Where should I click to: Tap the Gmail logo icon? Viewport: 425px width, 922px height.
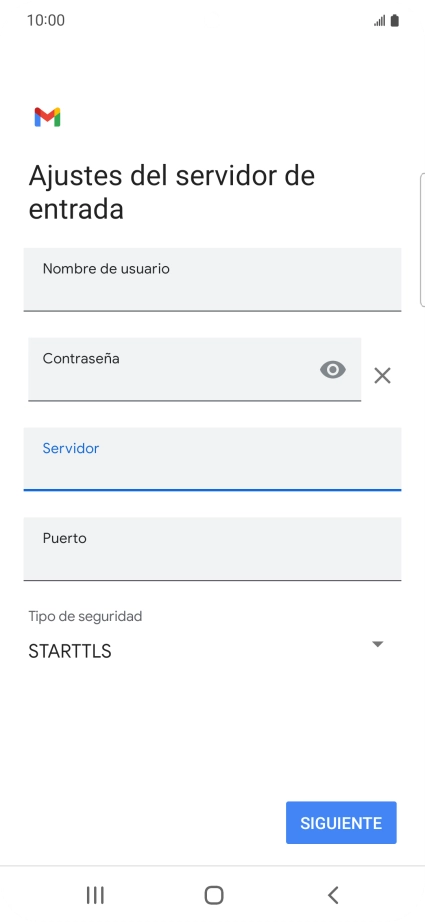[x=48, y=118]
